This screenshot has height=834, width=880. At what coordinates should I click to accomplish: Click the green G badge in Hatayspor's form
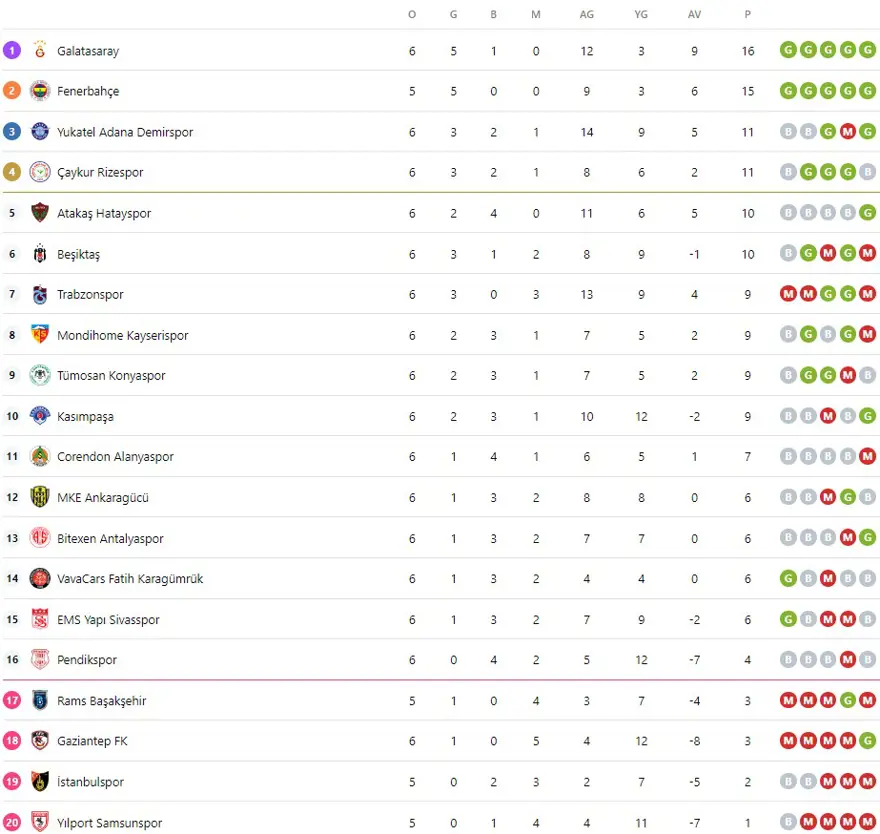click(x=868, y=213)
